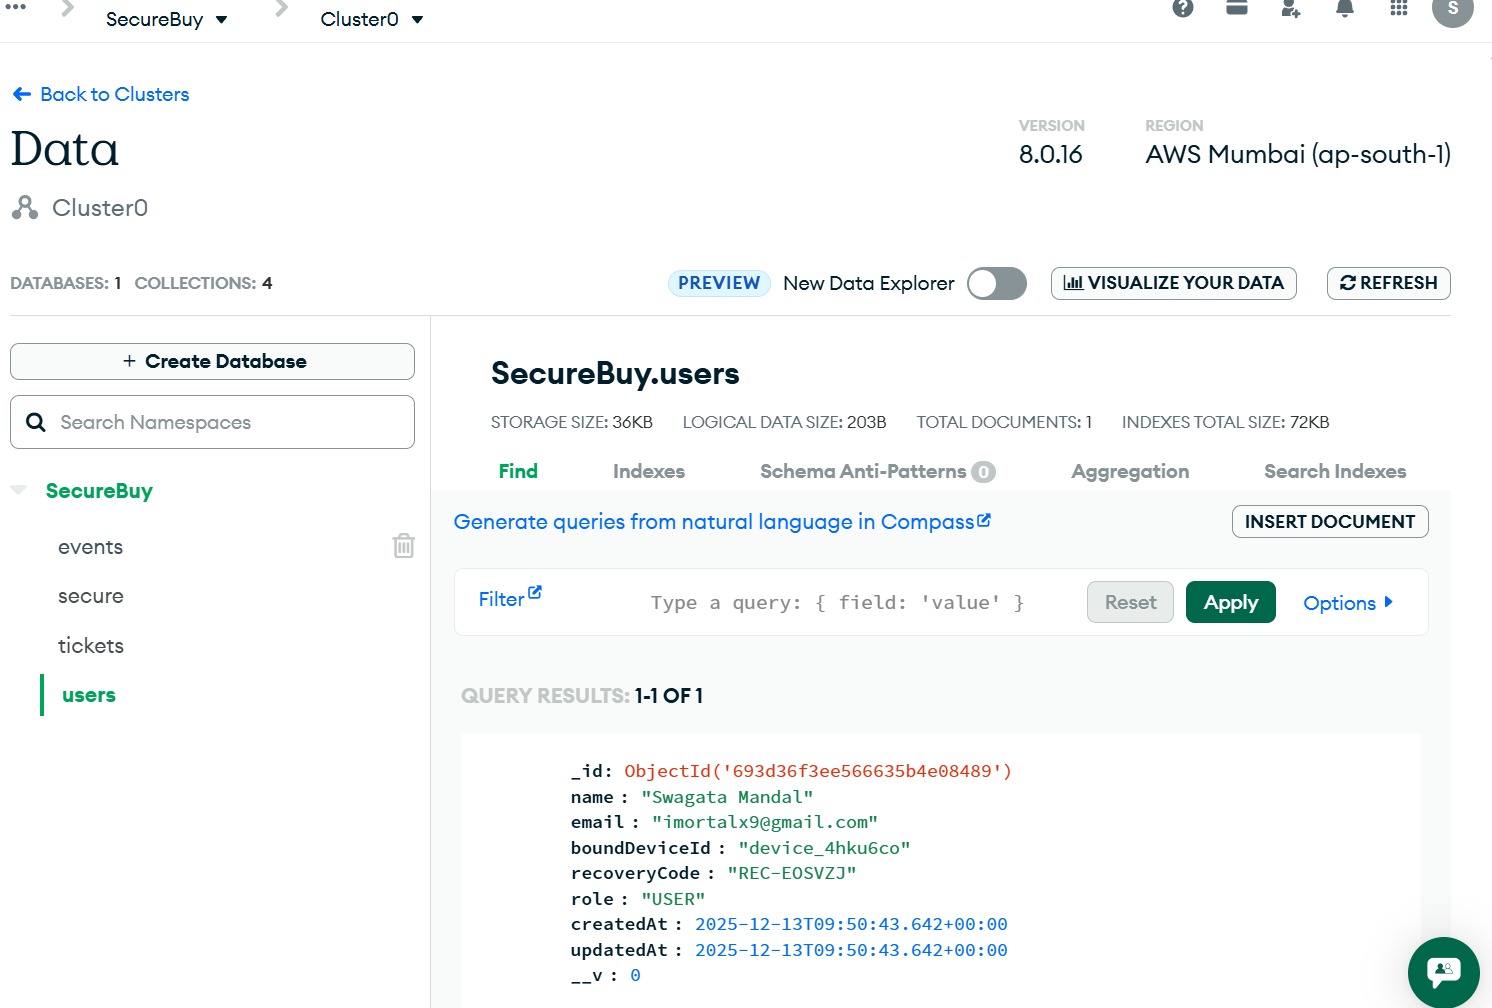The width and height of the screenshot is (1492, 1008).
Task: Open the help question mark icon
Action: tap(1183, 8)
